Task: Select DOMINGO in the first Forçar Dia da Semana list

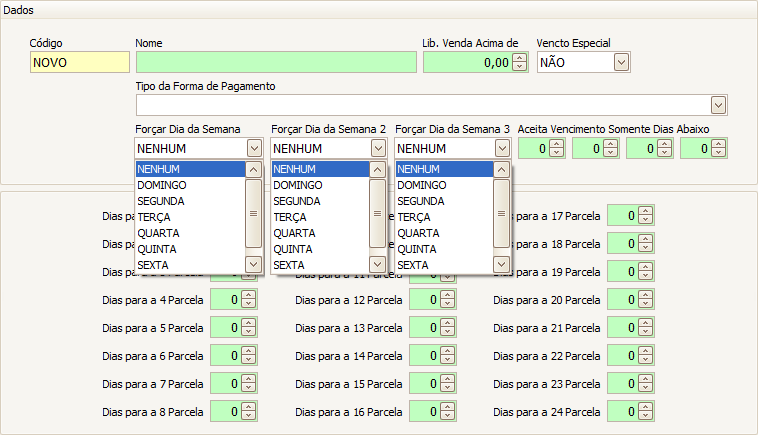Action: pos(190,185)
